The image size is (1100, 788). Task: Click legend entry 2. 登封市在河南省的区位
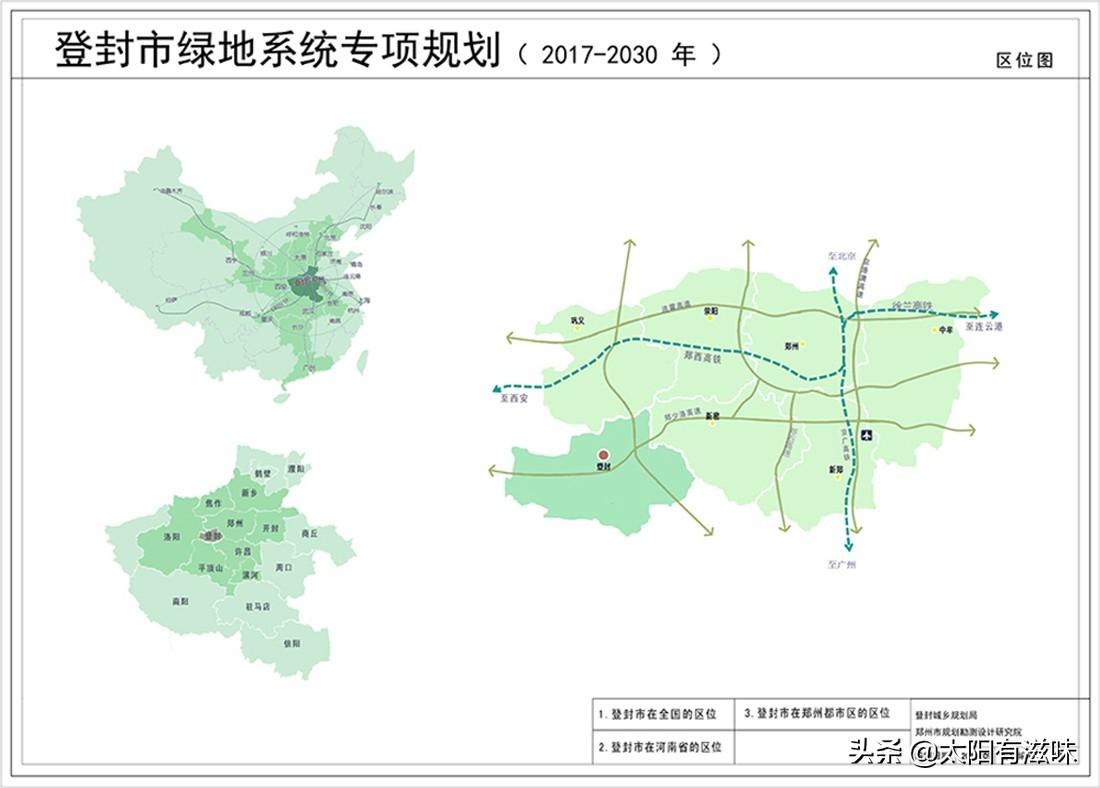(660, 747)
